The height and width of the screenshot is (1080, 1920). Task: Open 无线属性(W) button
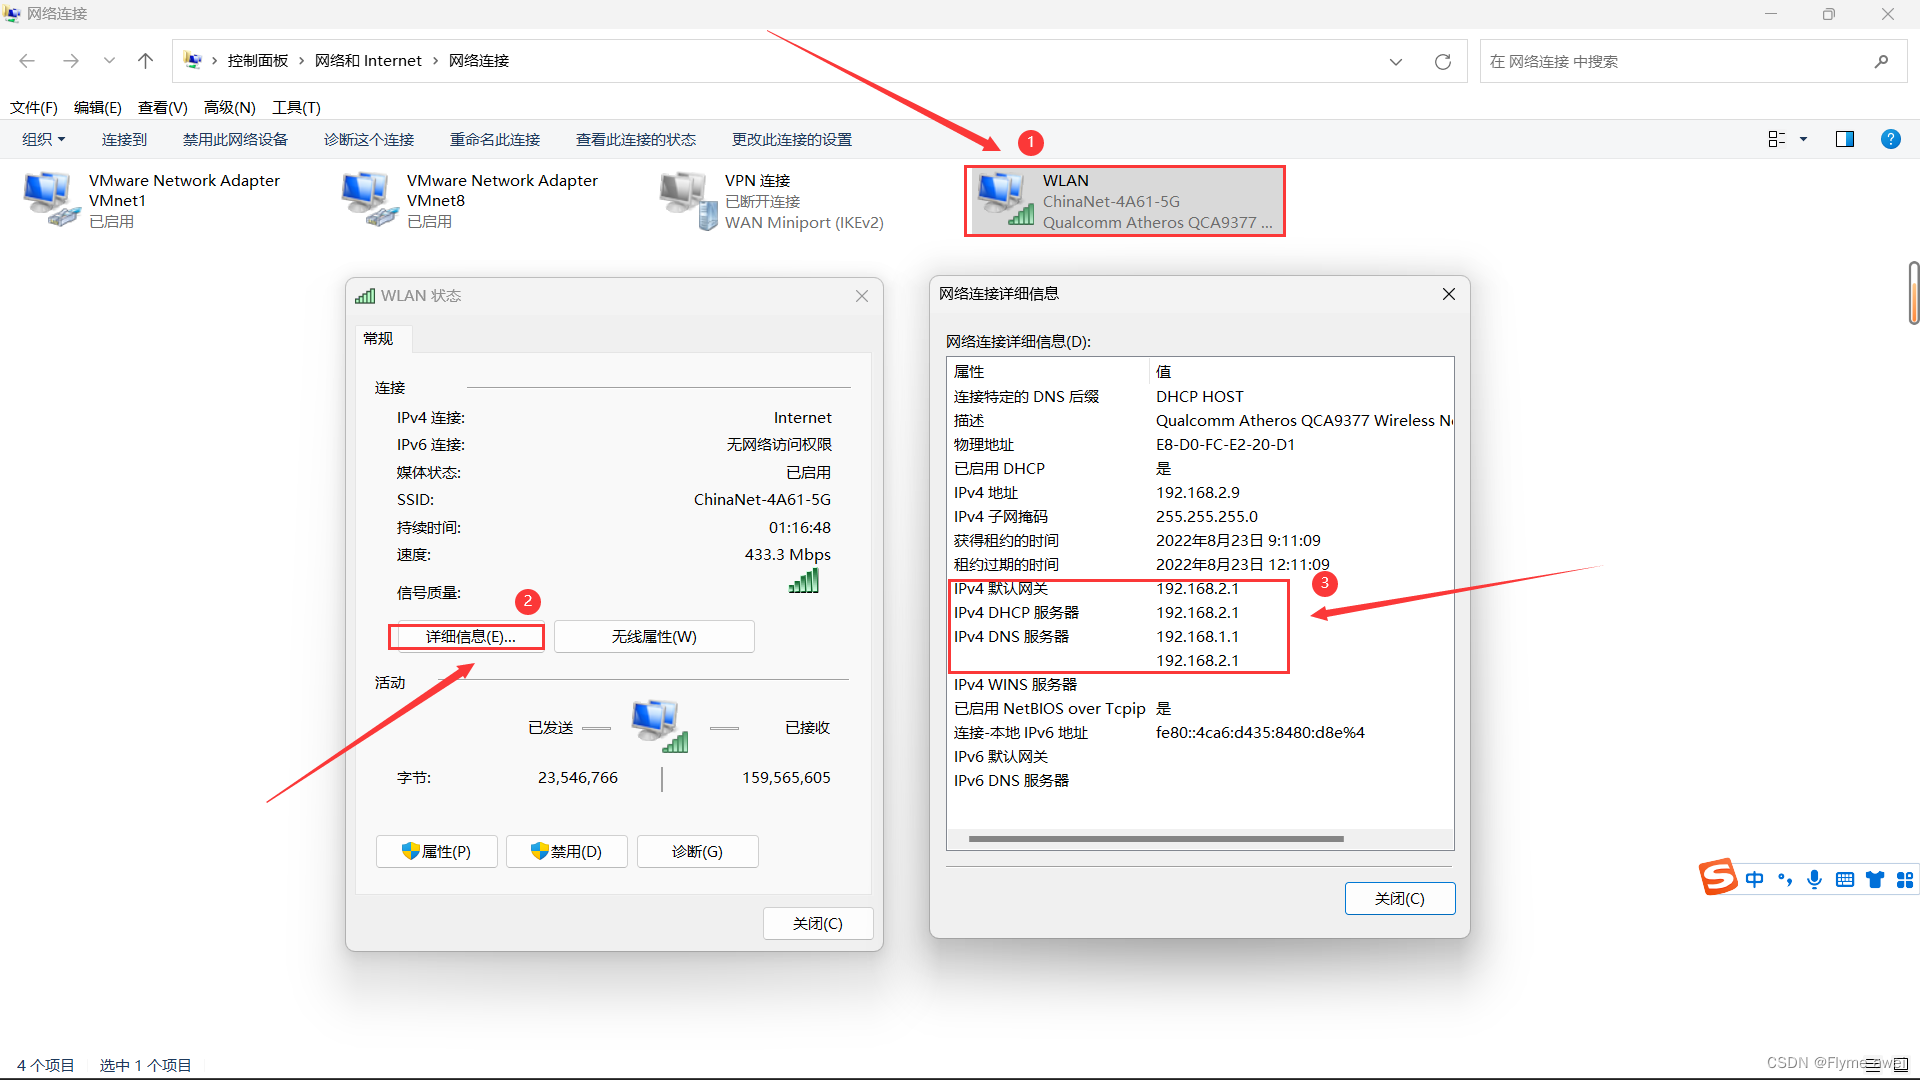pos(654,637)
